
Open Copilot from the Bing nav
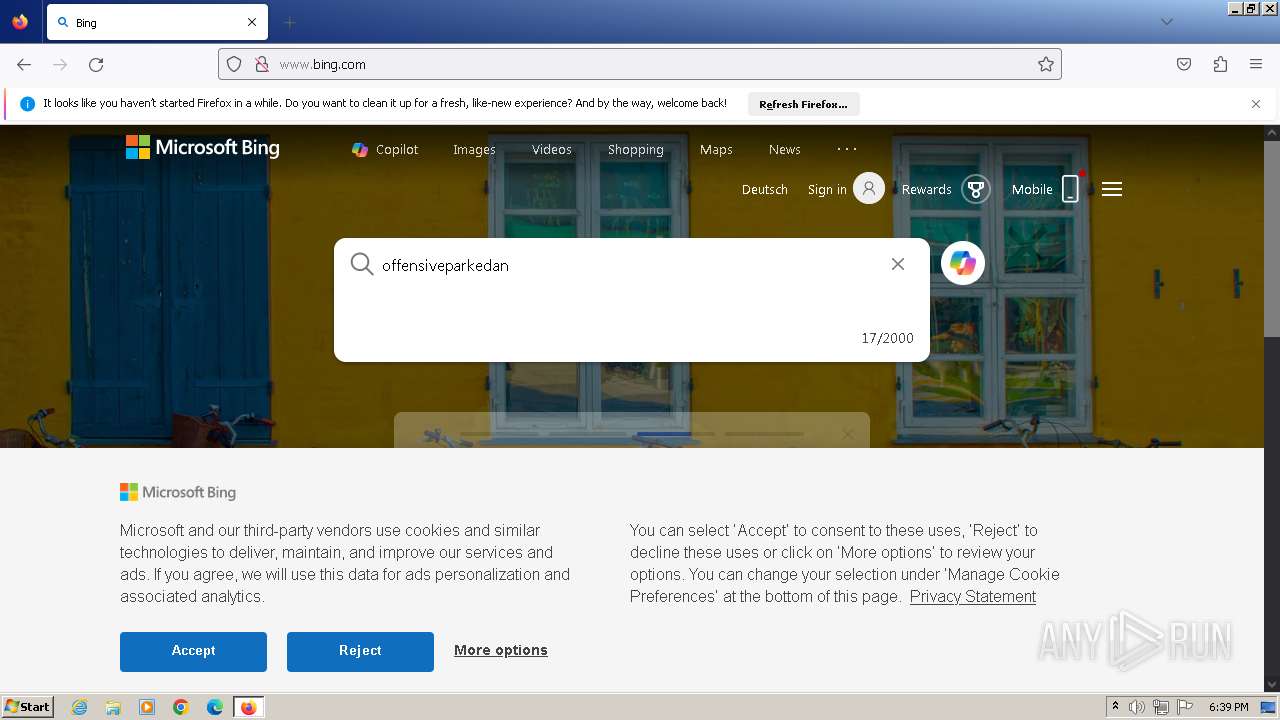click(385, 149)
